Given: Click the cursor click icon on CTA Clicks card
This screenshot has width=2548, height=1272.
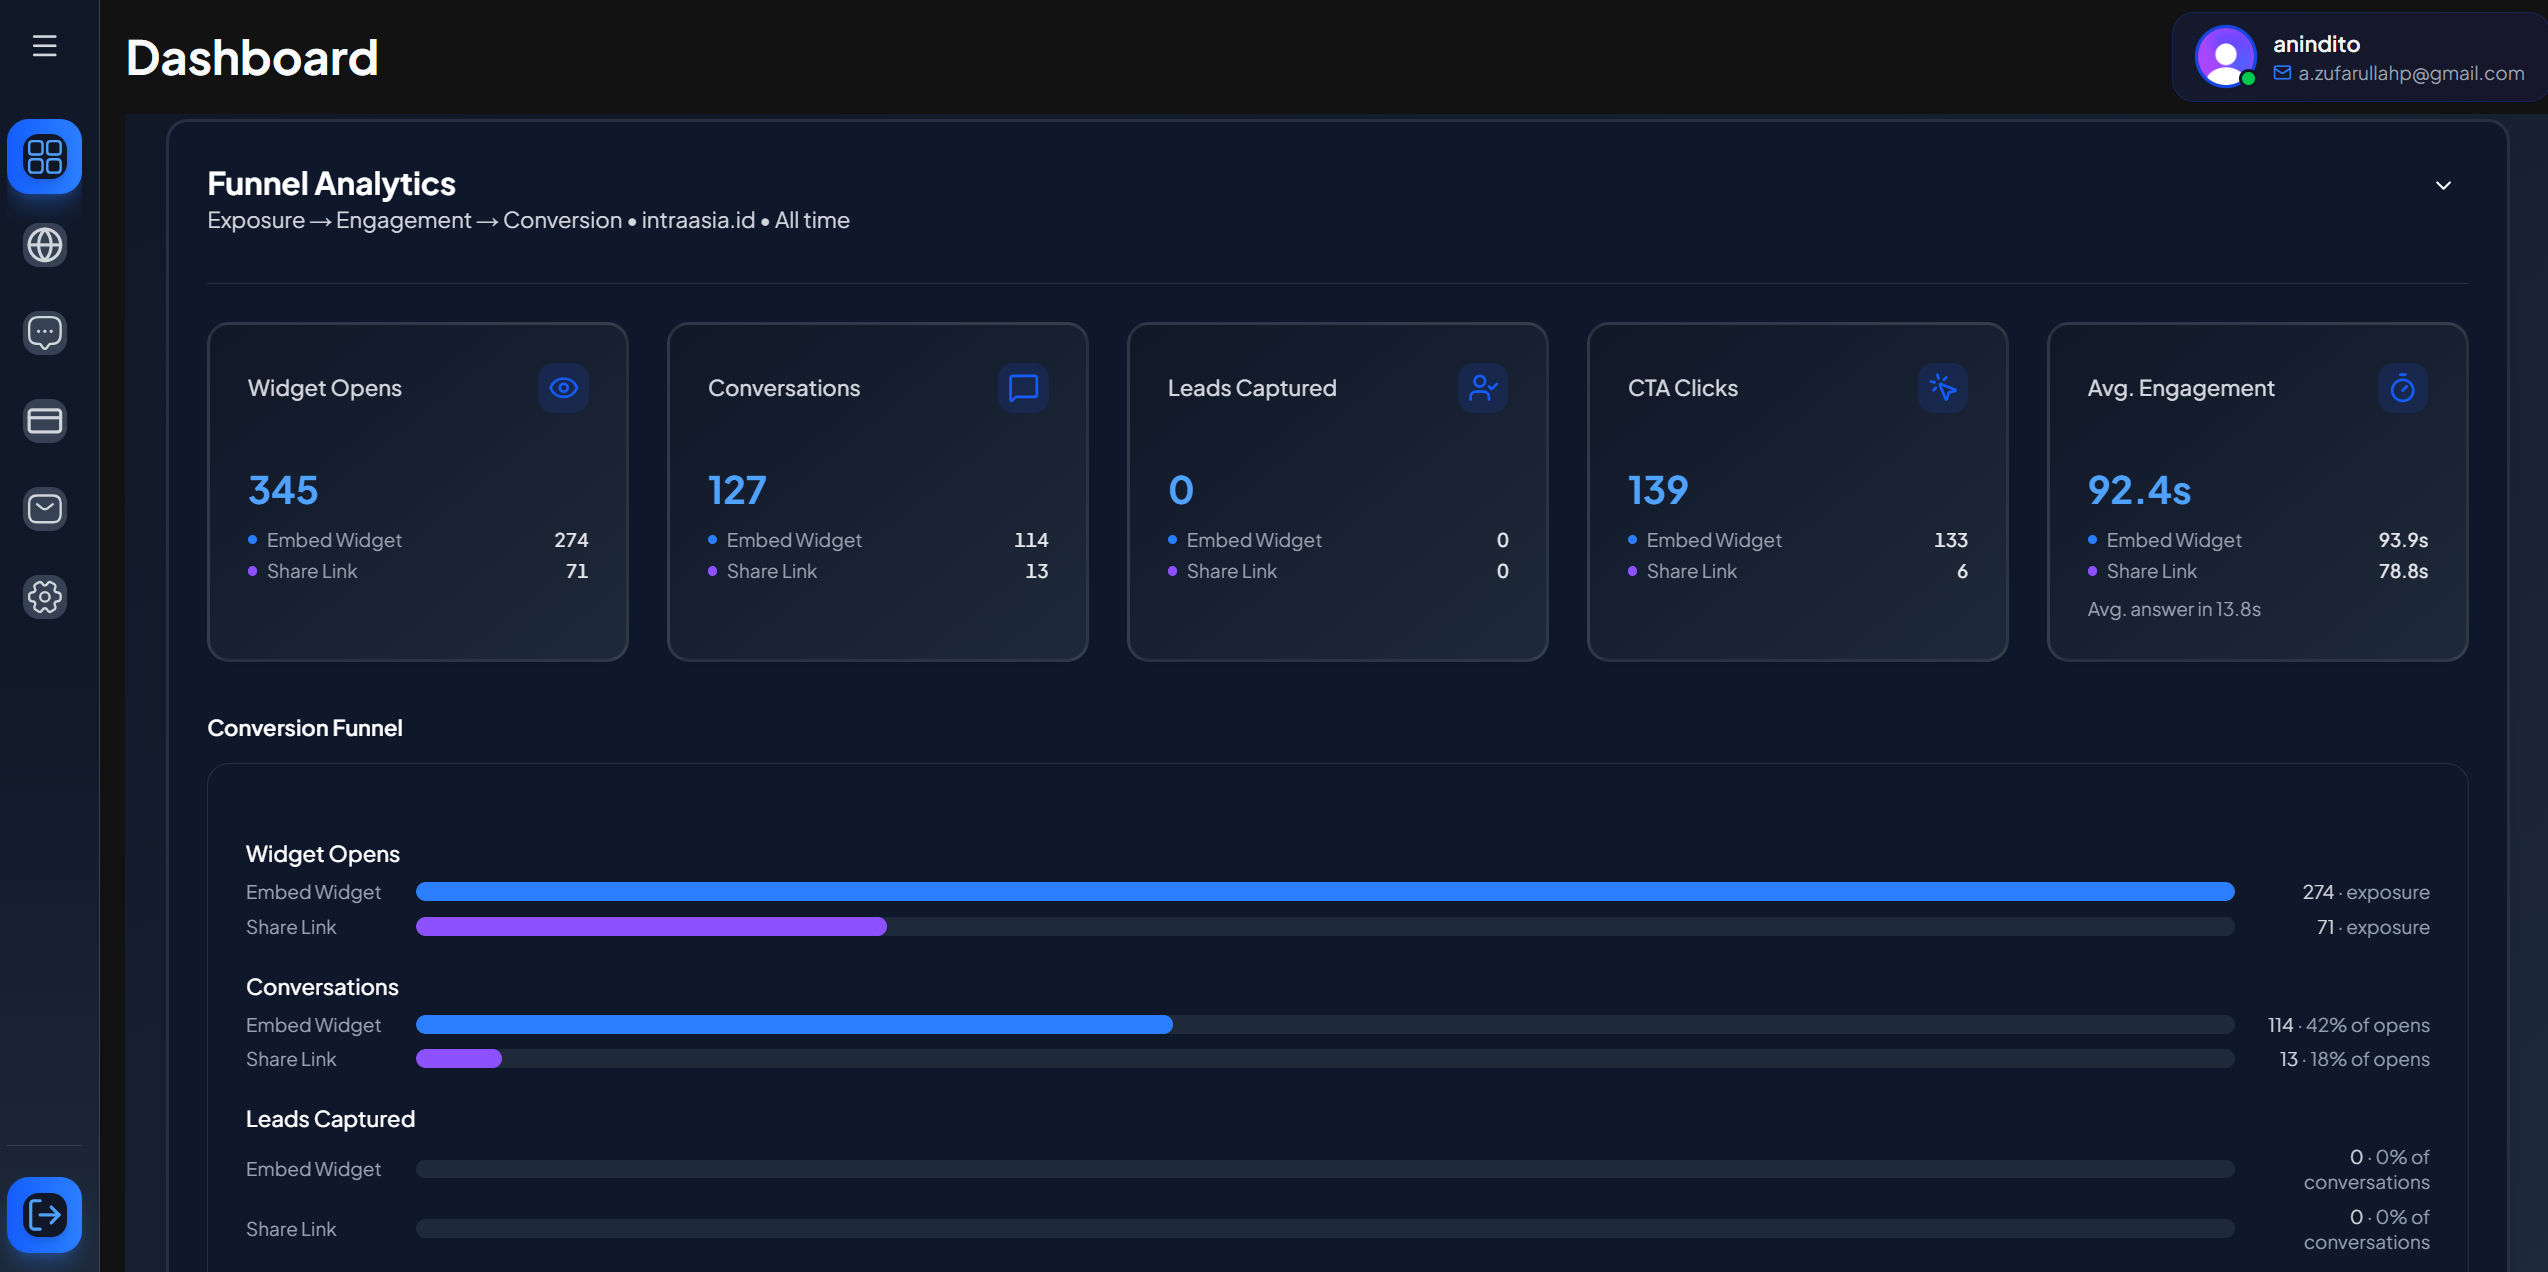Looking at the screenshot, I should 1943,388.
